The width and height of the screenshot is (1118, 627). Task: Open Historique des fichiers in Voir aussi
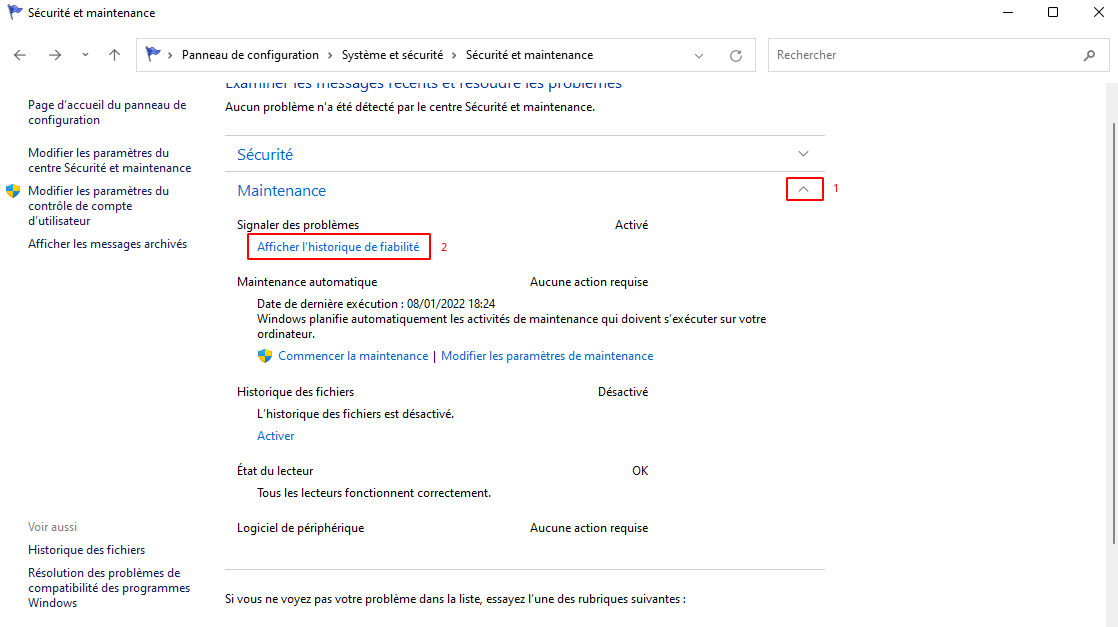coord(86,550)
